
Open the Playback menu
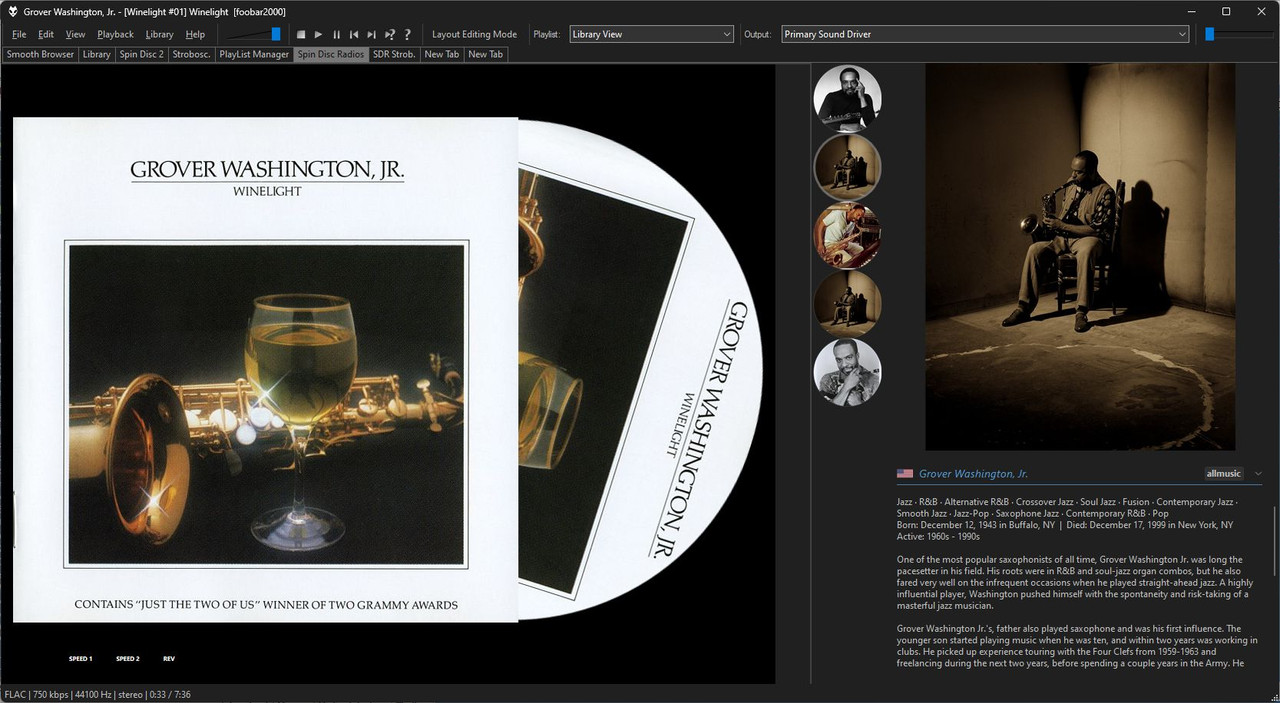tap(115, 34)
